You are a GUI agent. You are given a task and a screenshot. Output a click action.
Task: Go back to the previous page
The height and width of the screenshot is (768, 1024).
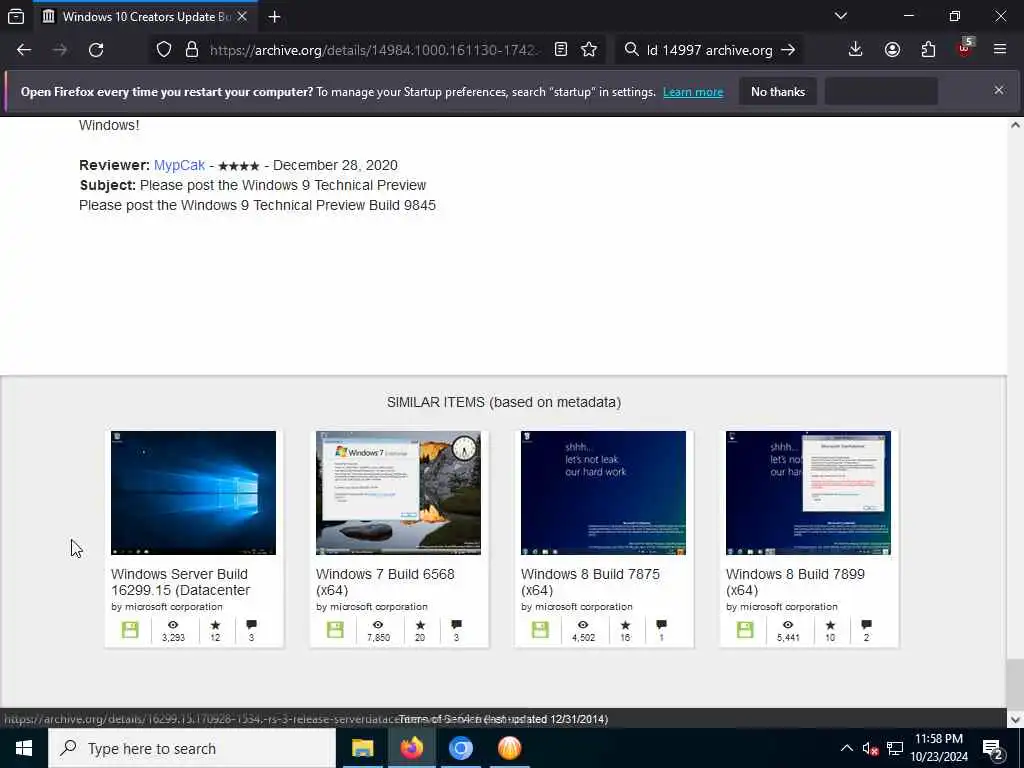pyautogui.click(x=24, y=50)
